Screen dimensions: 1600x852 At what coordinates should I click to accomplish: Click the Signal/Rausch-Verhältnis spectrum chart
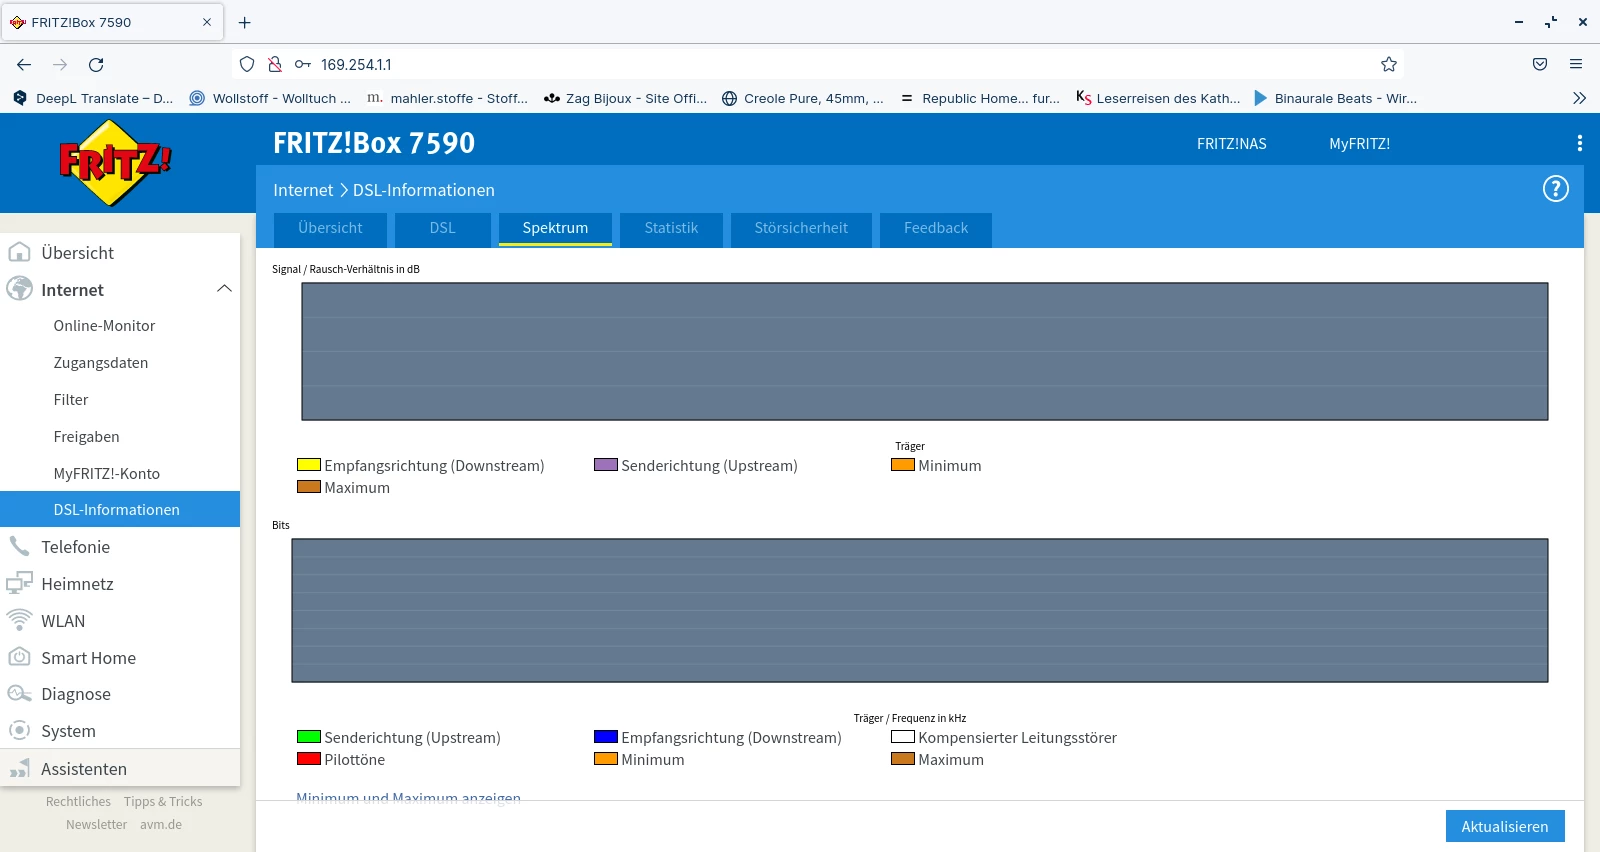[x=925, y=351]
